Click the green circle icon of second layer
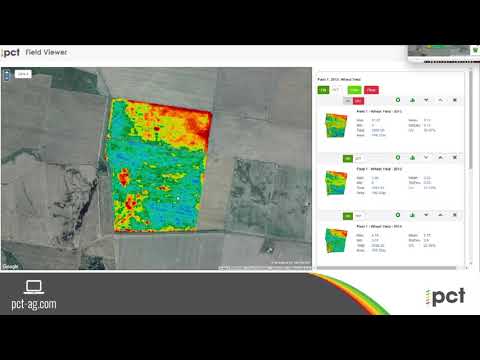480x360 pixels. click(398, 157)
